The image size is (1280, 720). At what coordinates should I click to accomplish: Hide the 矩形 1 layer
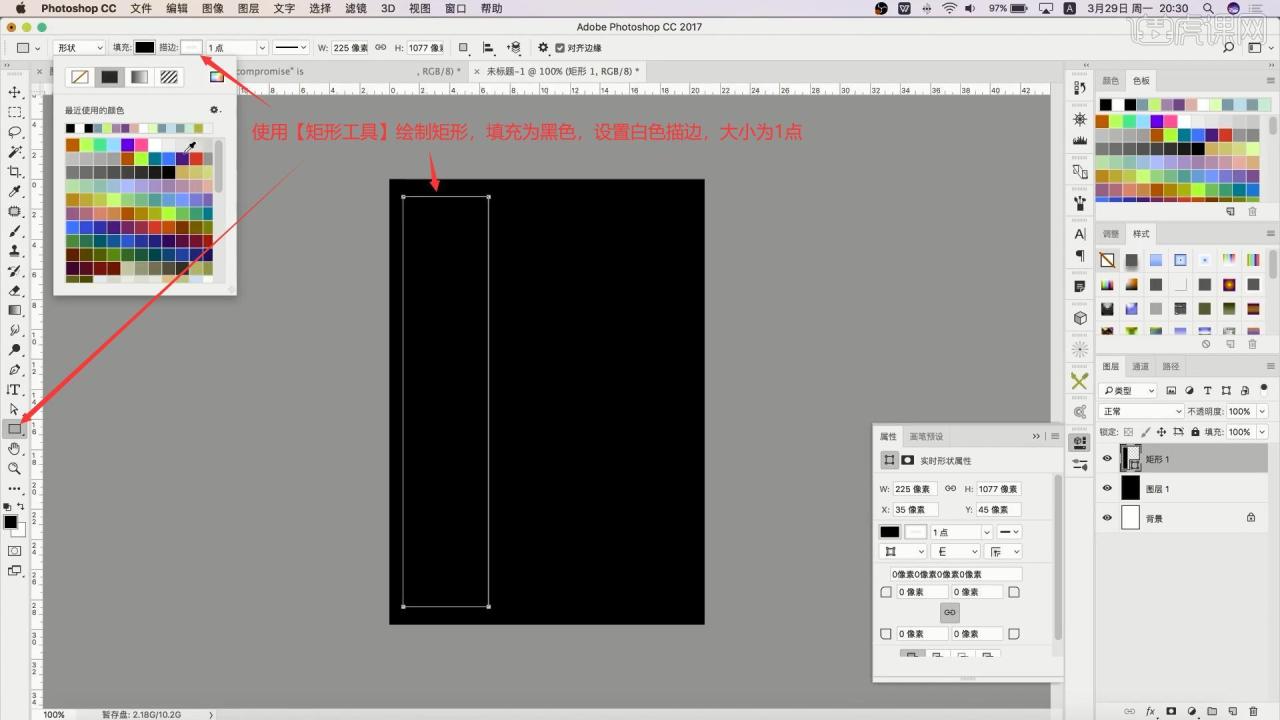pos(1107,459)
